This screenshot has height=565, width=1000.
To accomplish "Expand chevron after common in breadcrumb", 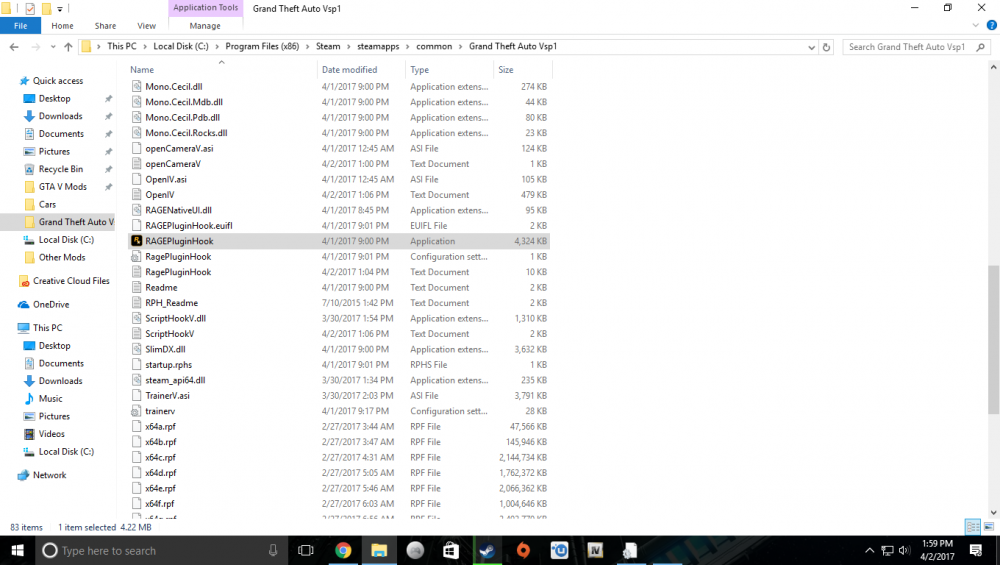I will pyautogui.click(x=460, y=47).
